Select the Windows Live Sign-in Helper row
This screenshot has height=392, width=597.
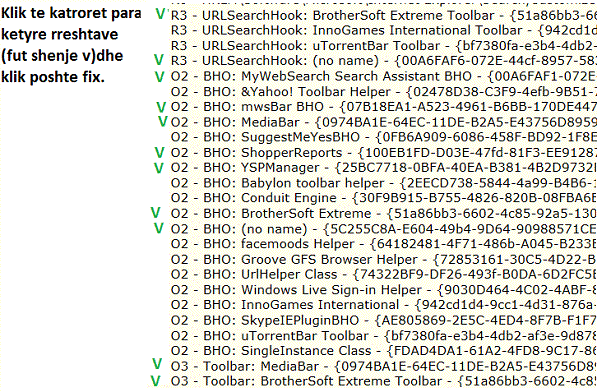pyautogui.click(x=384, y=290)
